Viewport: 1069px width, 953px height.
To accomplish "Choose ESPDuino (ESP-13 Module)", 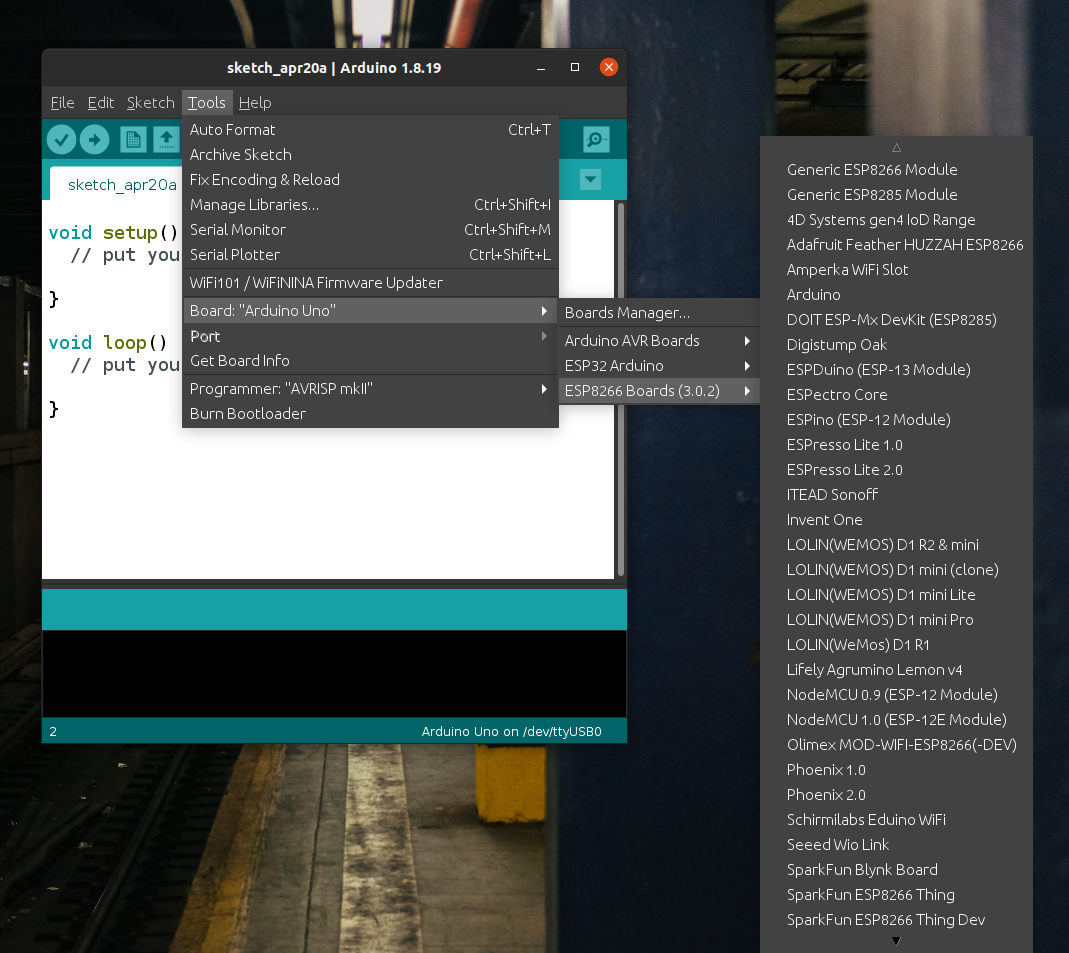I will pos(897,369).
